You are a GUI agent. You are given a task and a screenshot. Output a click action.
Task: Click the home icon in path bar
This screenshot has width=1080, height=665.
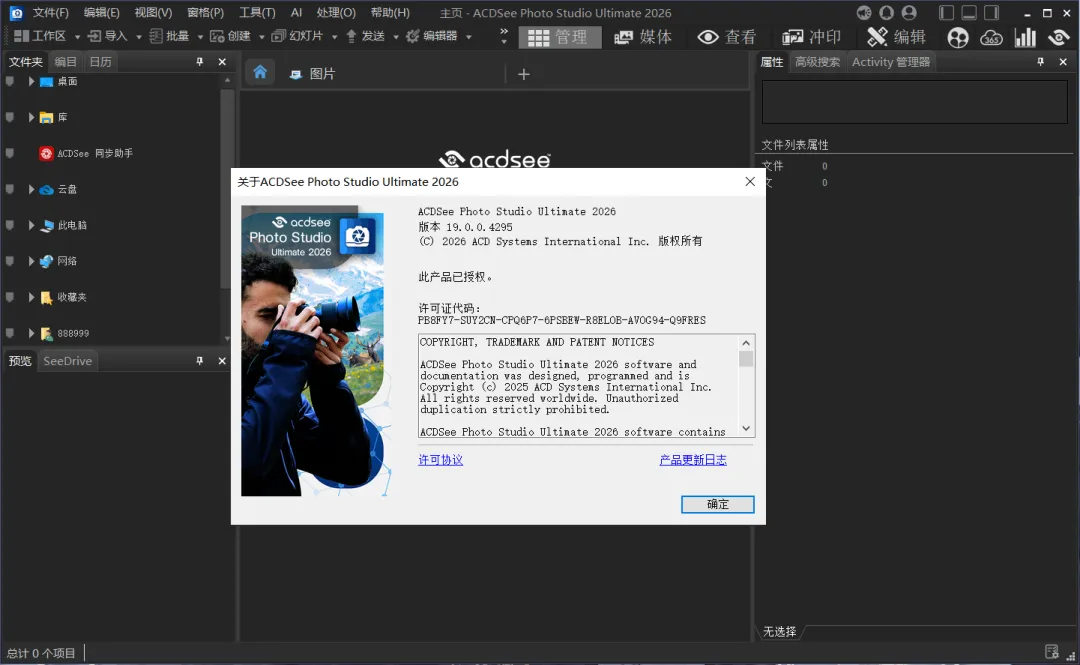[260, 72]
